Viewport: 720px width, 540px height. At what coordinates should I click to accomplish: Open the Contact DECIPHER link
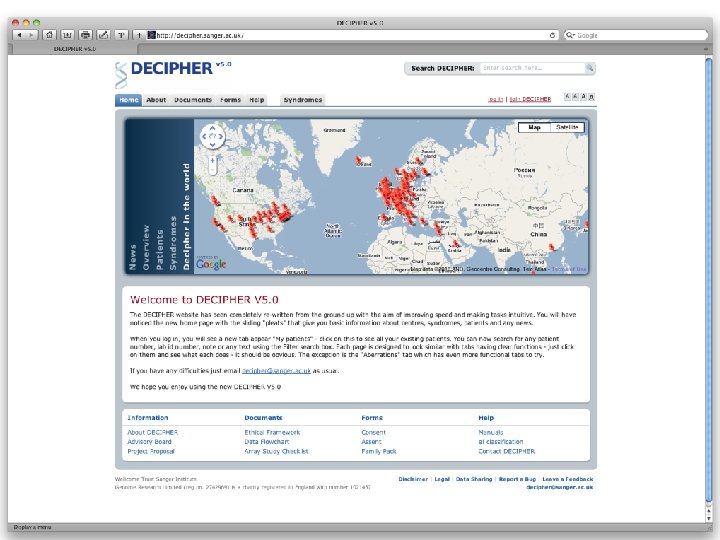506,451
